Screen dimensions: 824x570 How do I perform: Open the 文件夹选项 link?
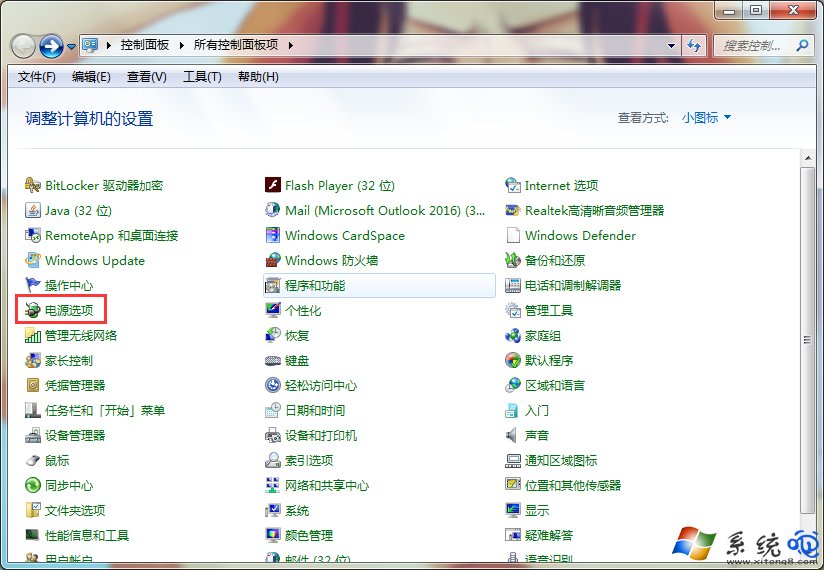75,510
